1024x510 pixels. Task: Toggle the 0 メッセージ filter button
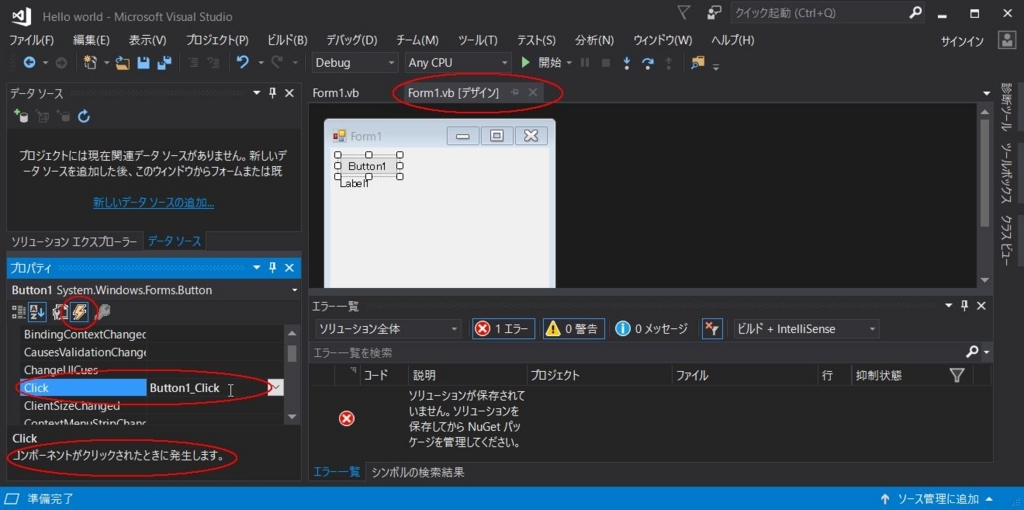pyautogui.click(x=652, y=329)
